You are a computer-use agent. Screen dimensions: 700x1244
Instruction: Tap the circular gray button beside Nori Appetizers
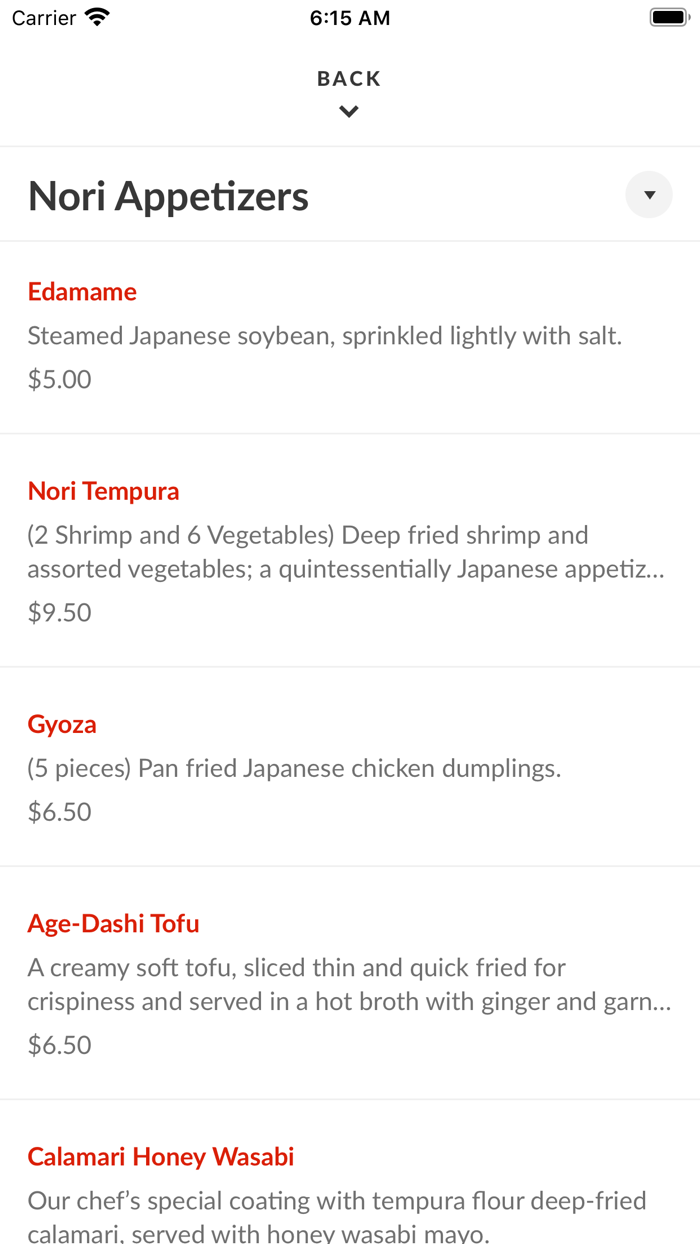click(x=648, y=194)
